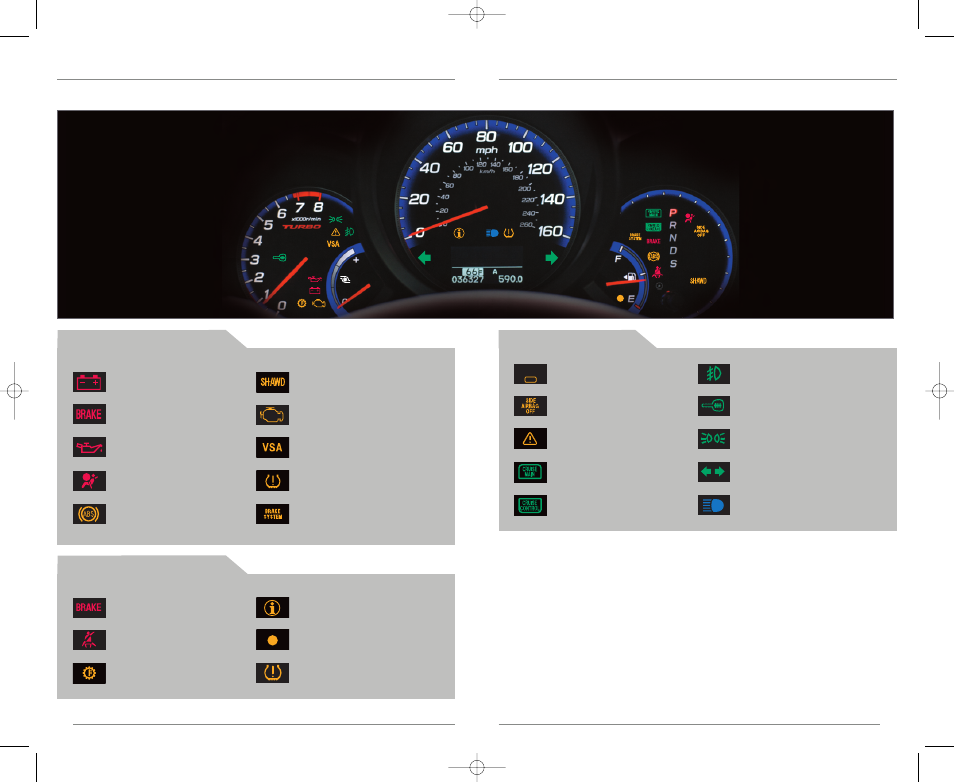Click the amber VSA text inside the tachometer
This screenshot has width=954, height=782.
333,244
